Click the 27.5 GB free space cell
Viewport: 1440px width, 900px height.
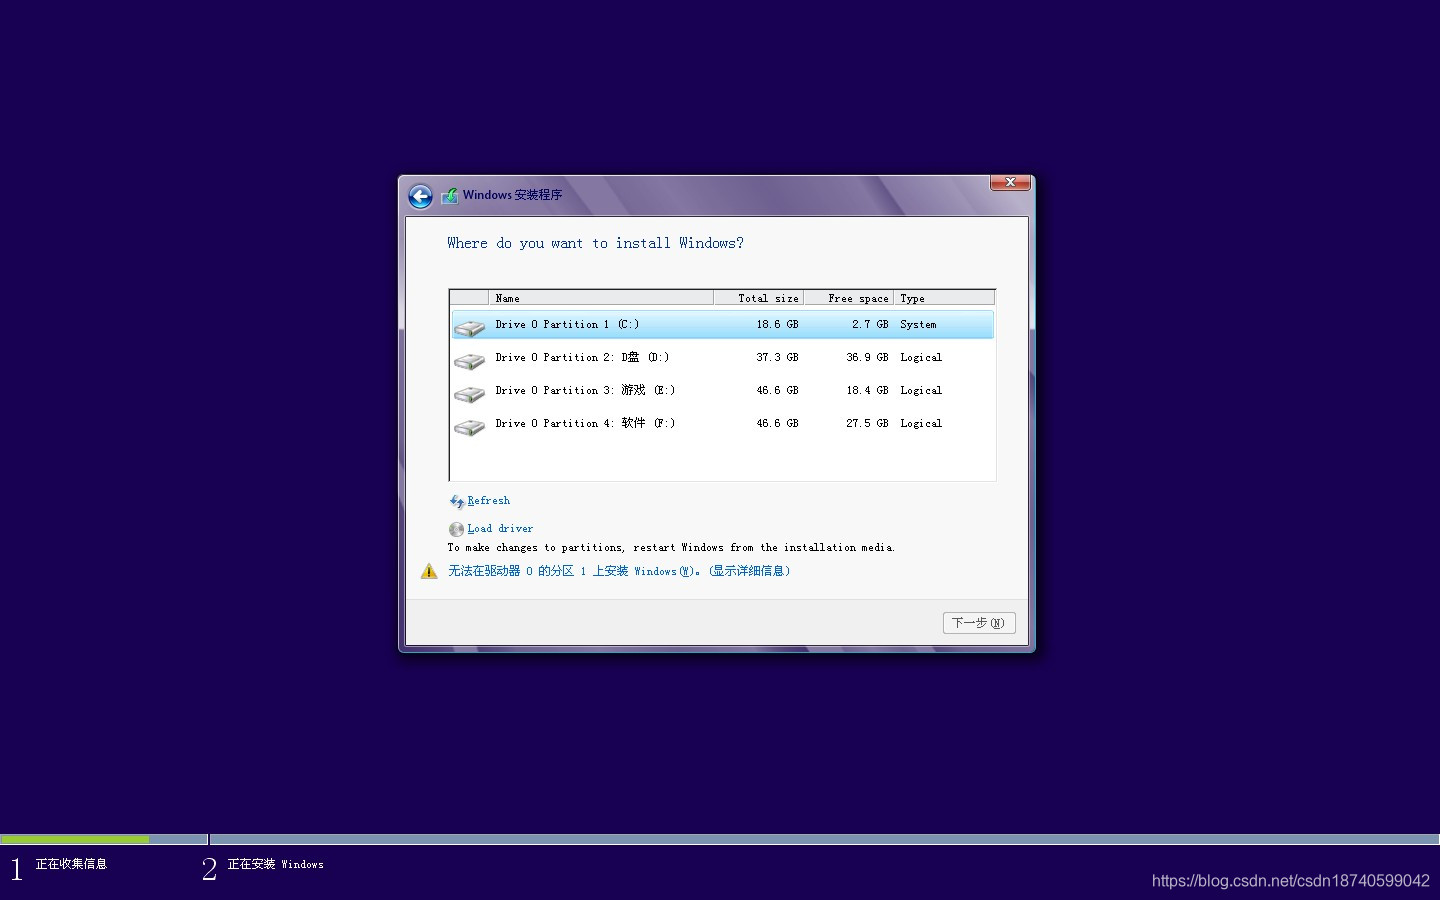(x=867, y=424)
